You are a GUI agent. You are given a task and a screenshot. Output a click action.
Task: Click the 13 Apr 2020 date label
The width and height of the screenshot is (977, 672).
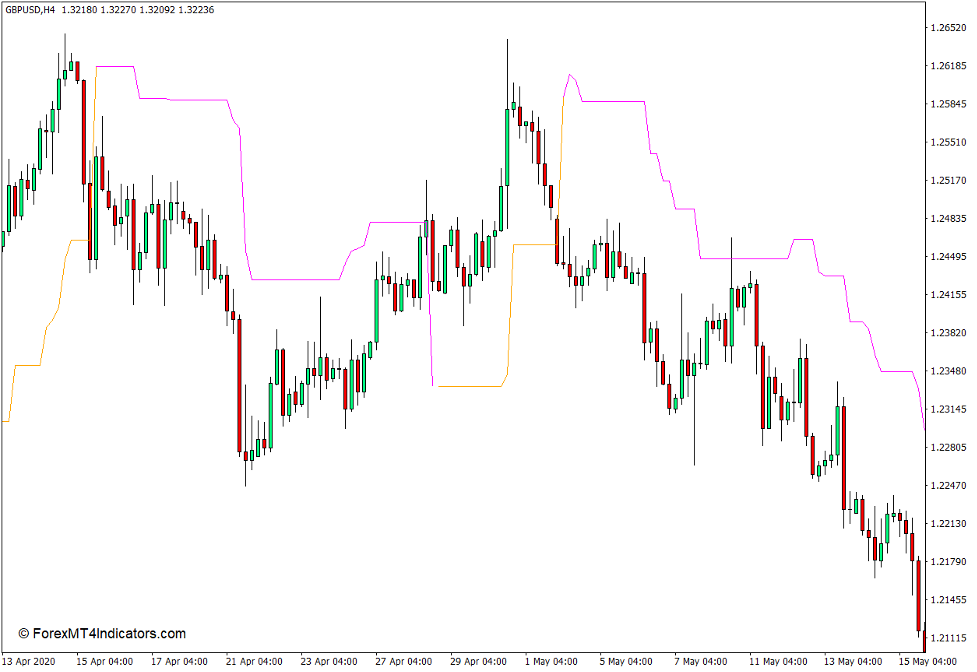pos(30,661)
